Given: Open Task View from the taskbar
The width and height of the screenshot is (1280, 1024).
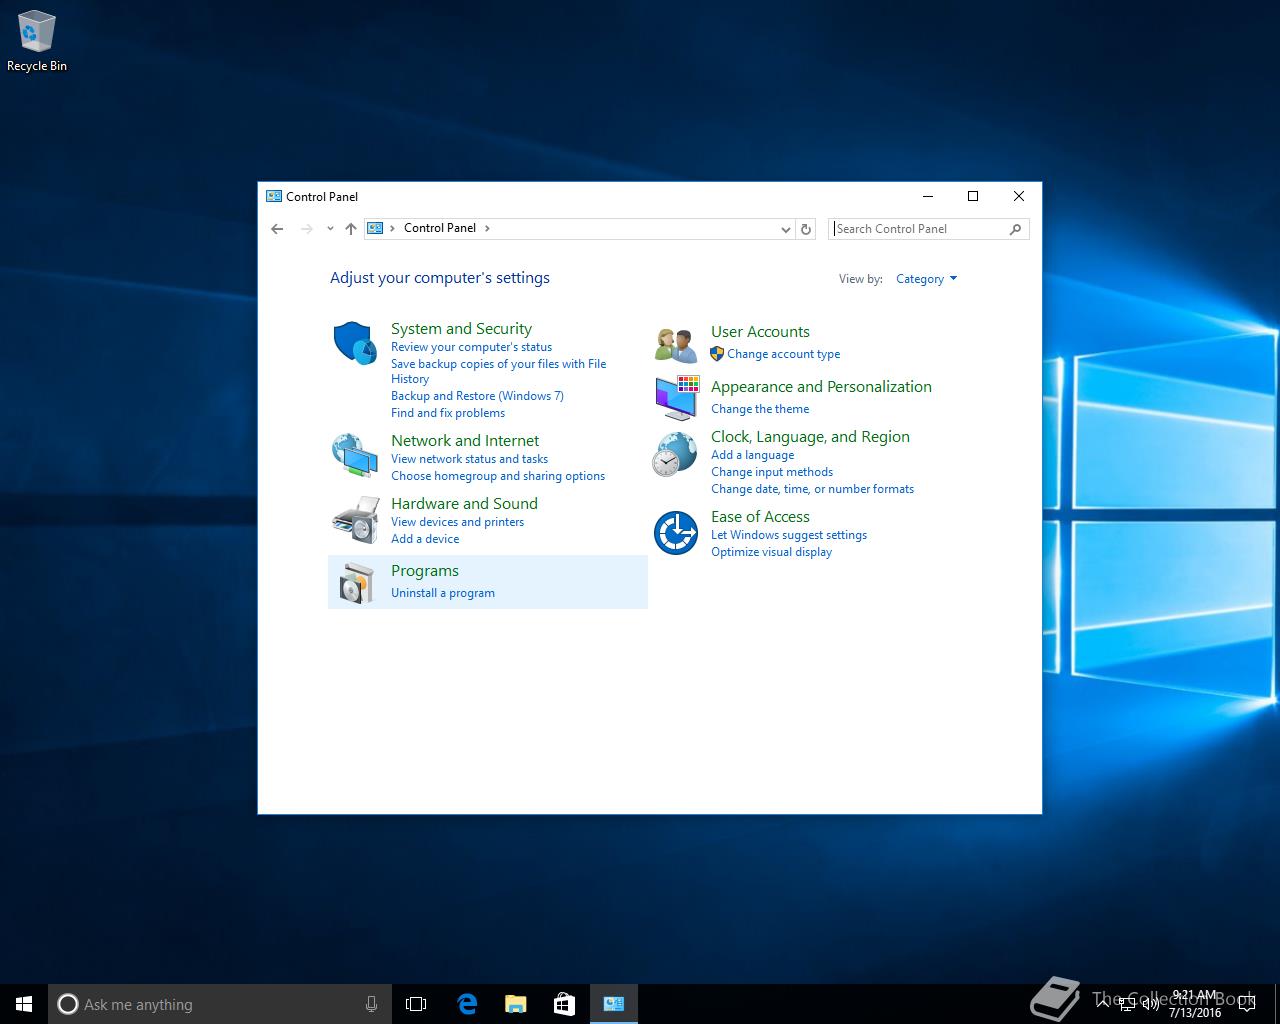Looking at the screenshot, I should click(416, 1004).
